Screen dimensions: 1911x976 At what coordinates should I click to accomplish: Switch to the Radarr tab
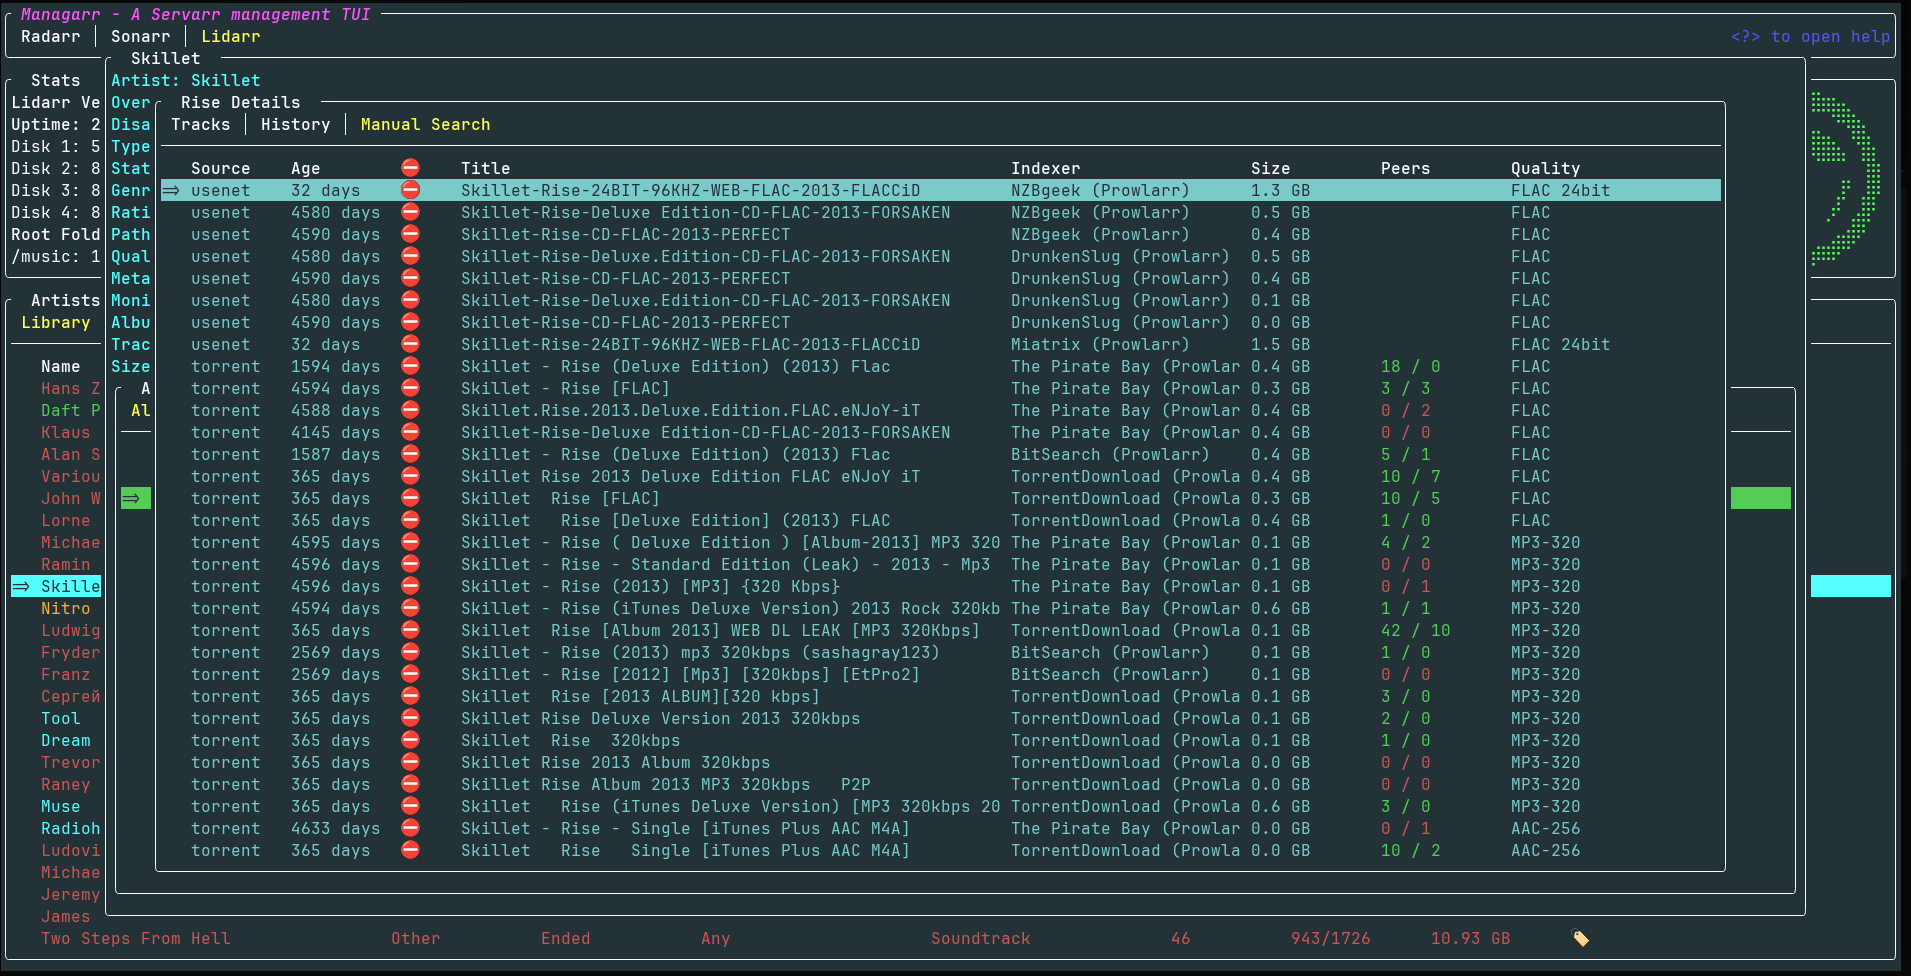coord(50,36)
